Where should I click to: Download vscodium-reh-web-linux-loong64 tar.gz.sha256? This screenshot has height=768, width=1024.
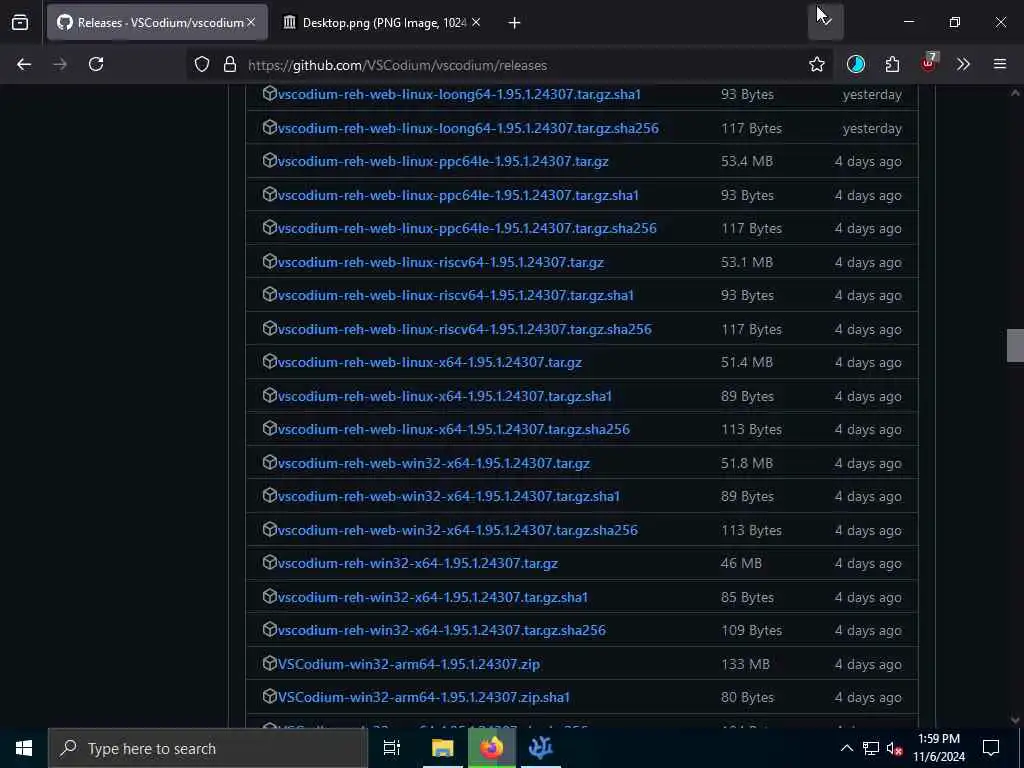point(468,128)
